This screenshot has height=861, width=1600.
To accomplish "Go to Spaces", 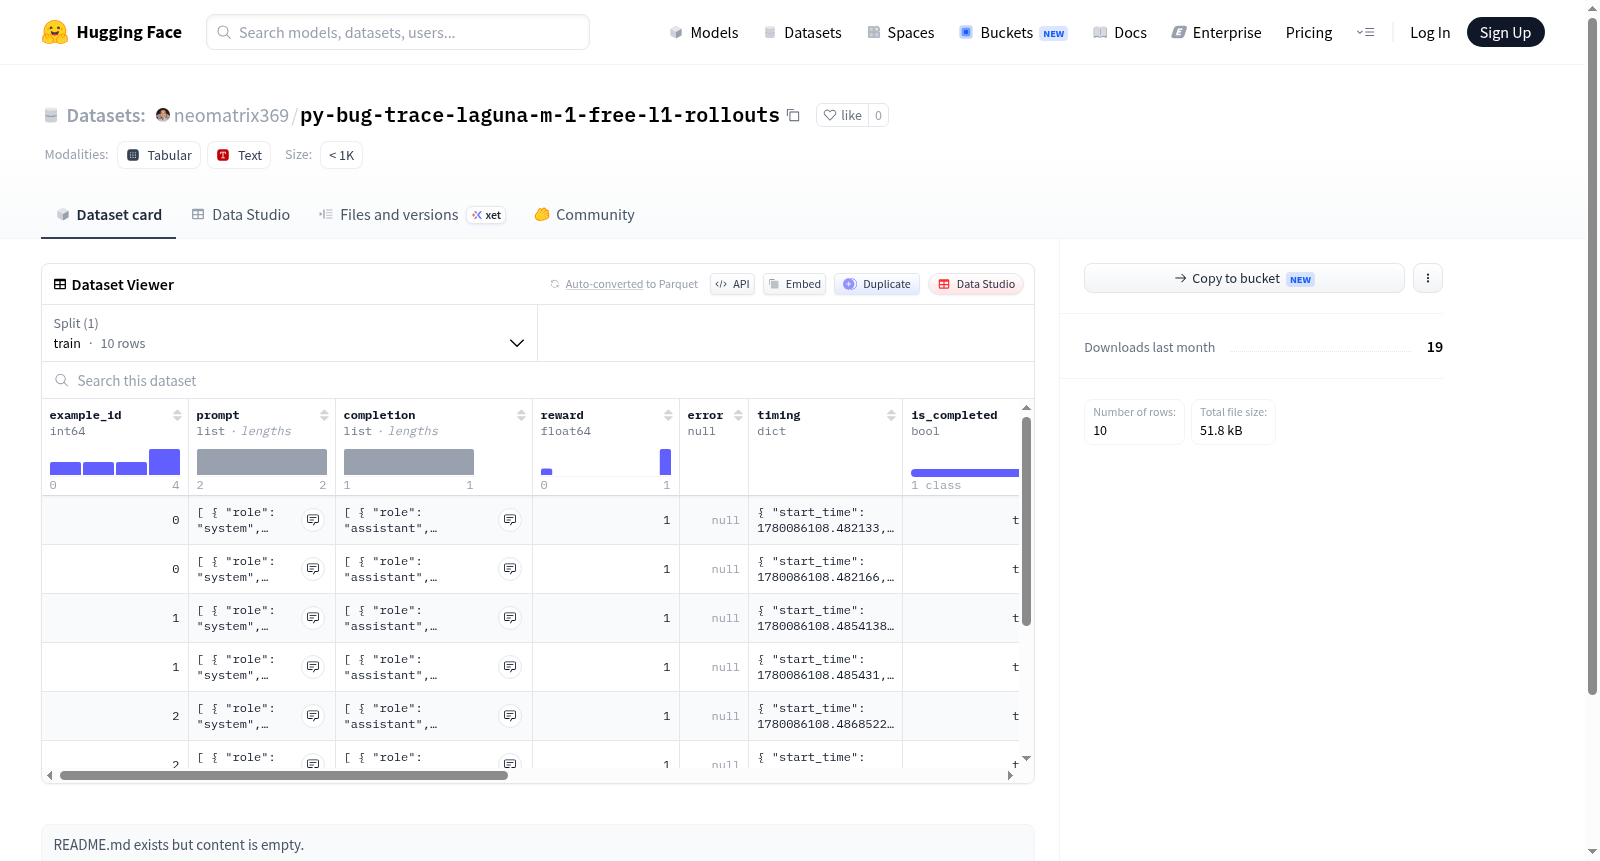I will 901,32.
